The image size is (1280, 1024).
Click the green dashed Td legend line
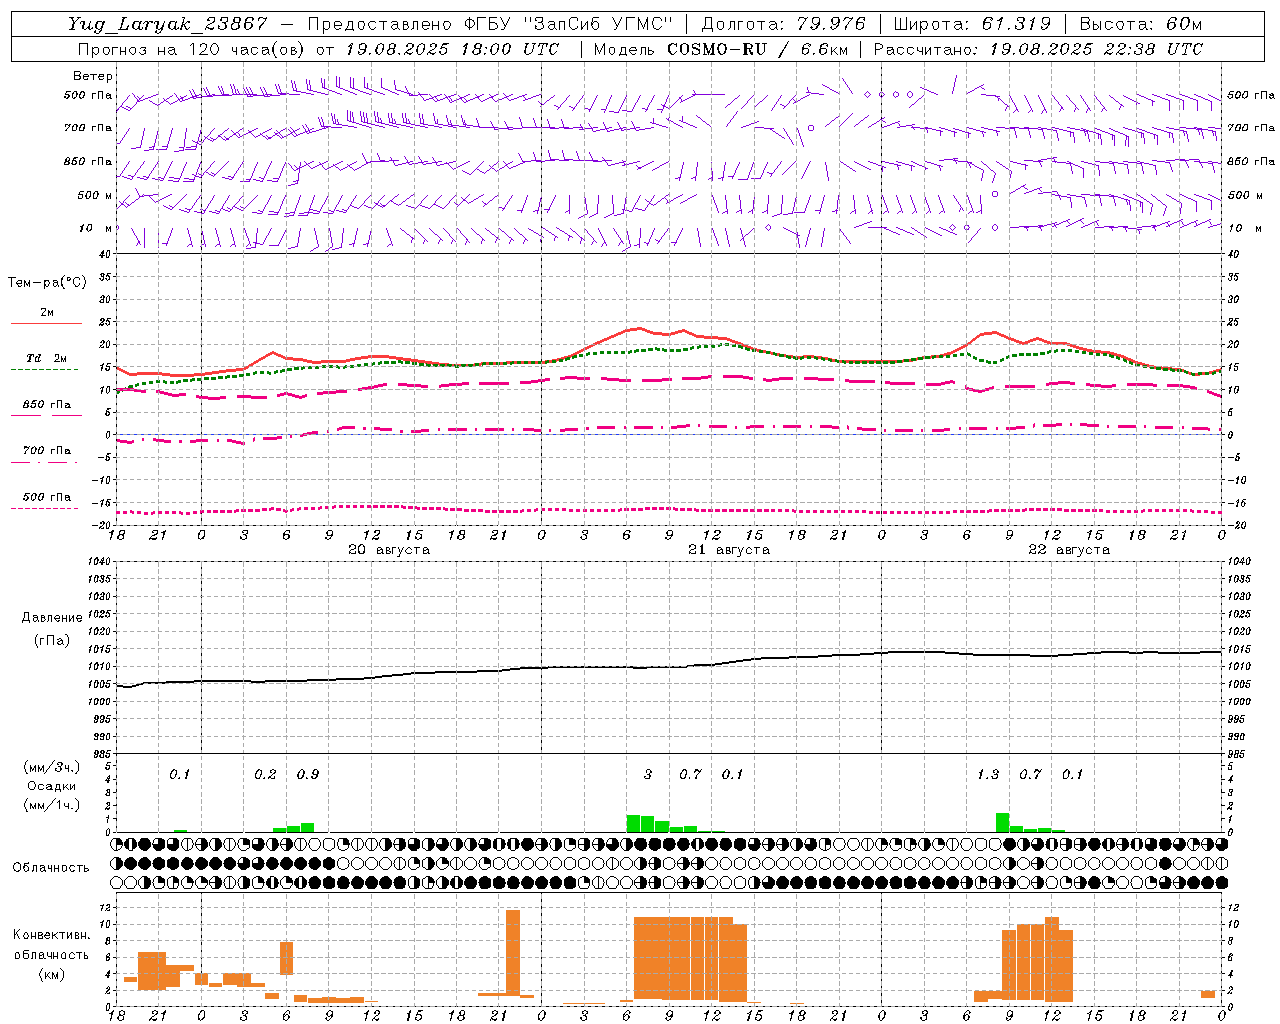[44, 369]
